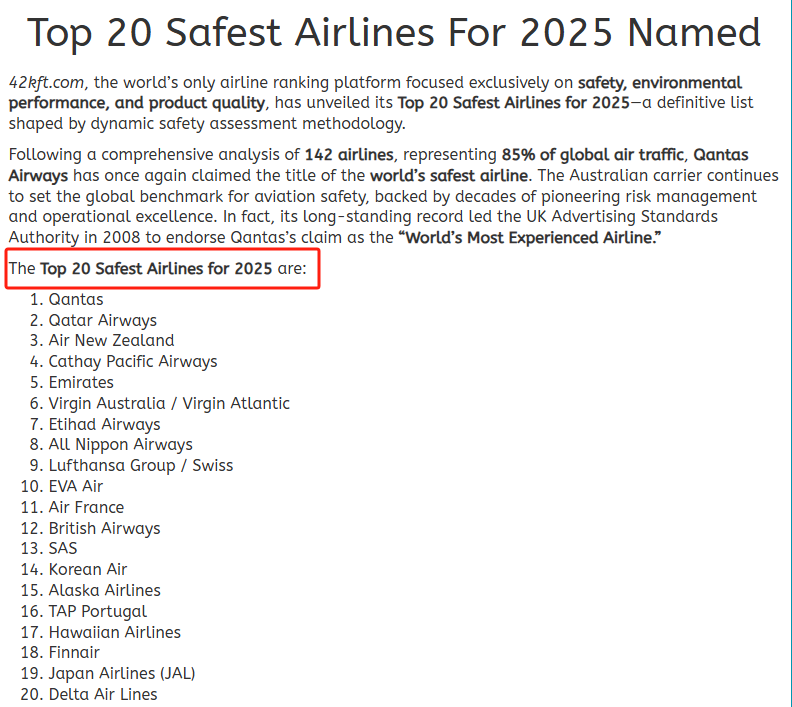Select the Cathay Pacific Airways entry

pos(133,362)
